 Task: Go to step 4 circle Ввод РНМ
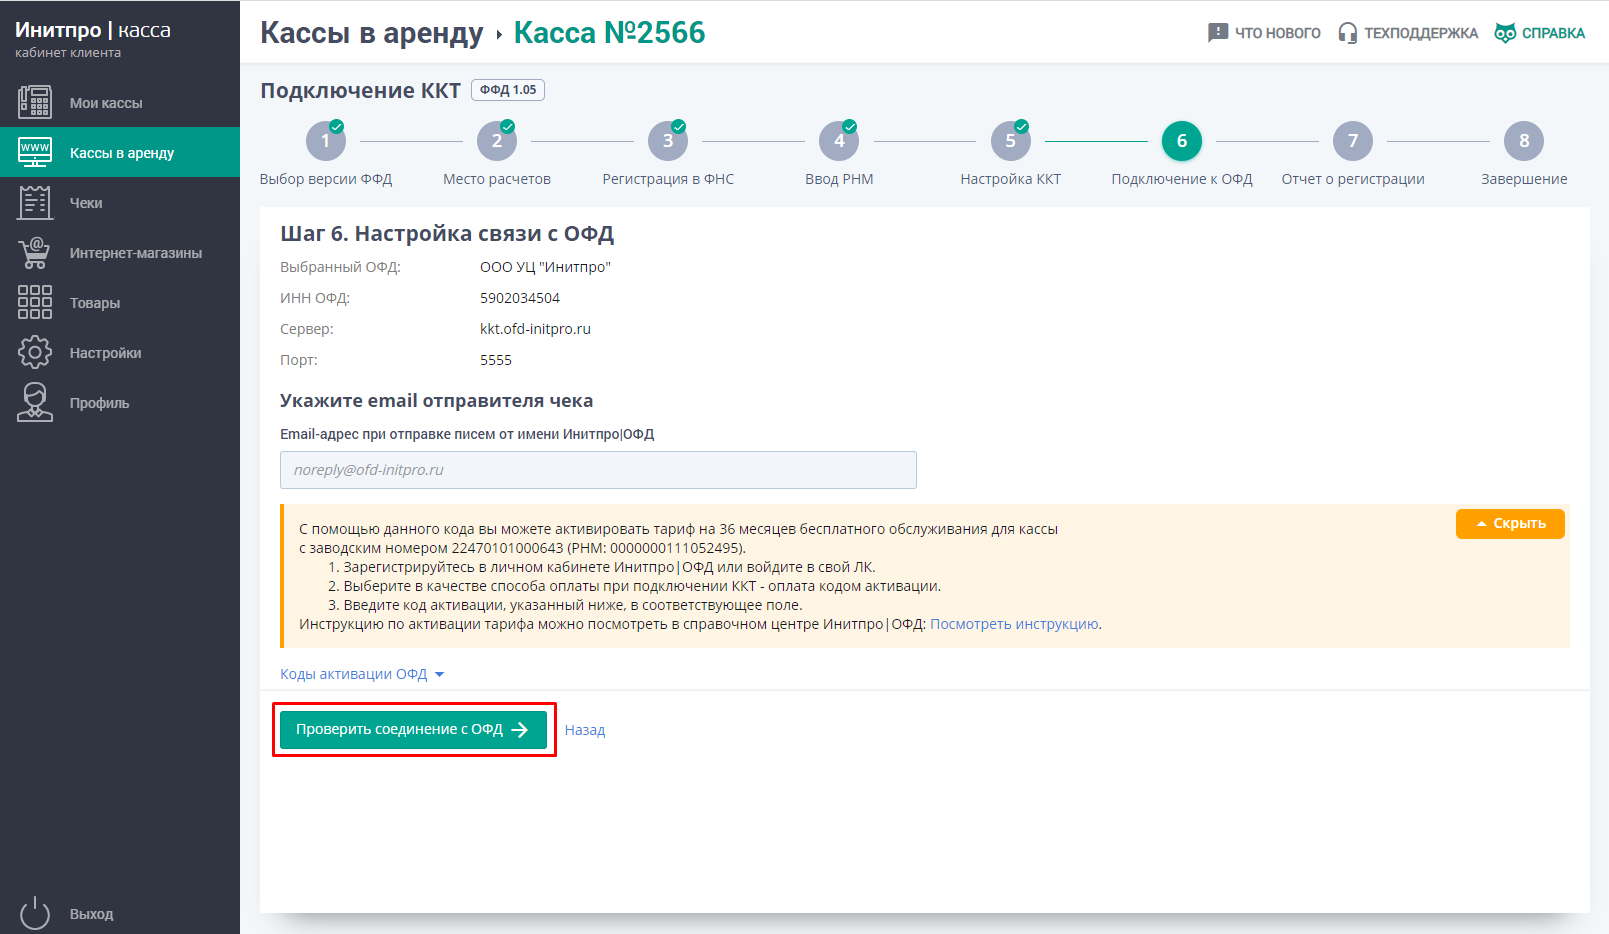839,141
